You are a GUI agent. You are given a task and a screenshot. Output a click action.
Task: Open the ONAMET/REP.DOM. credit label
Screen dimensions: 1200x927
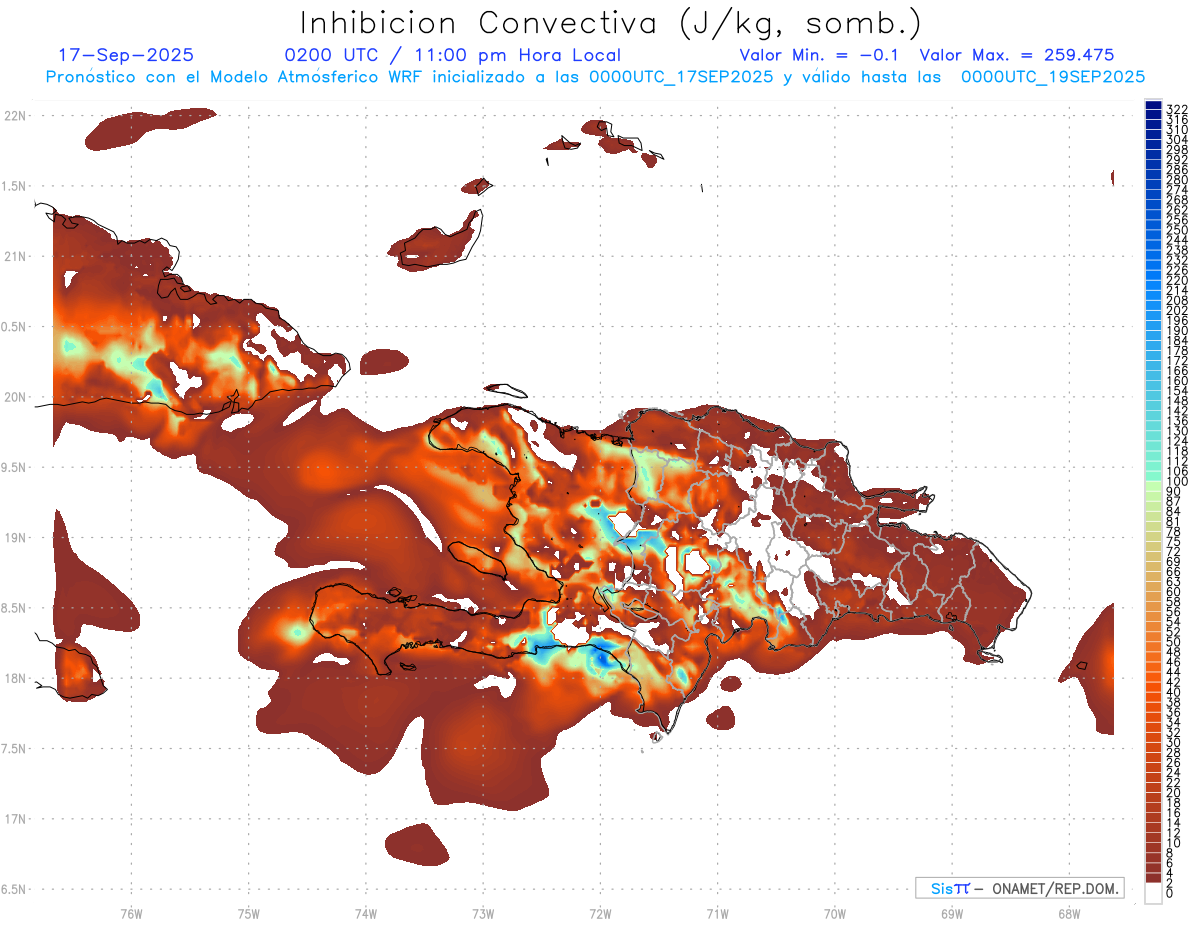pyautogui.click(x=1052, y=888)
